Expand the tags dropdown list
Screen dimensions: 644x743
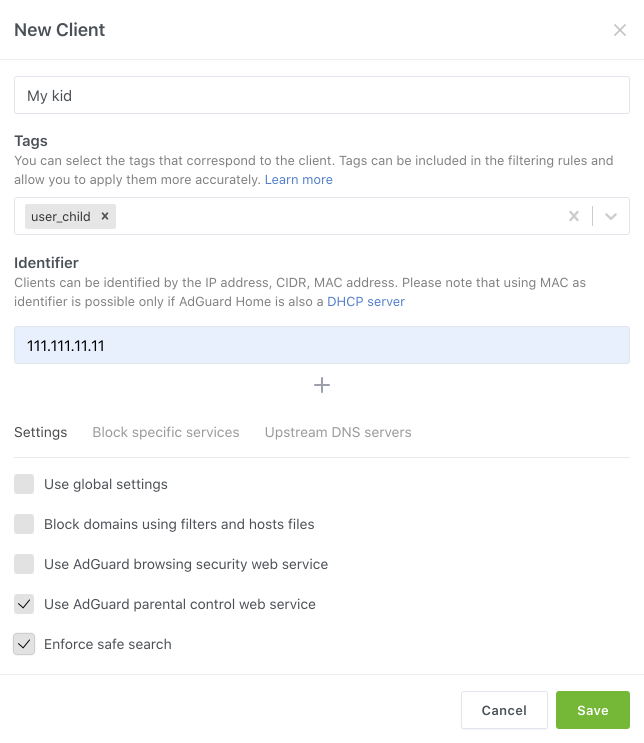[x=611, y=216]
